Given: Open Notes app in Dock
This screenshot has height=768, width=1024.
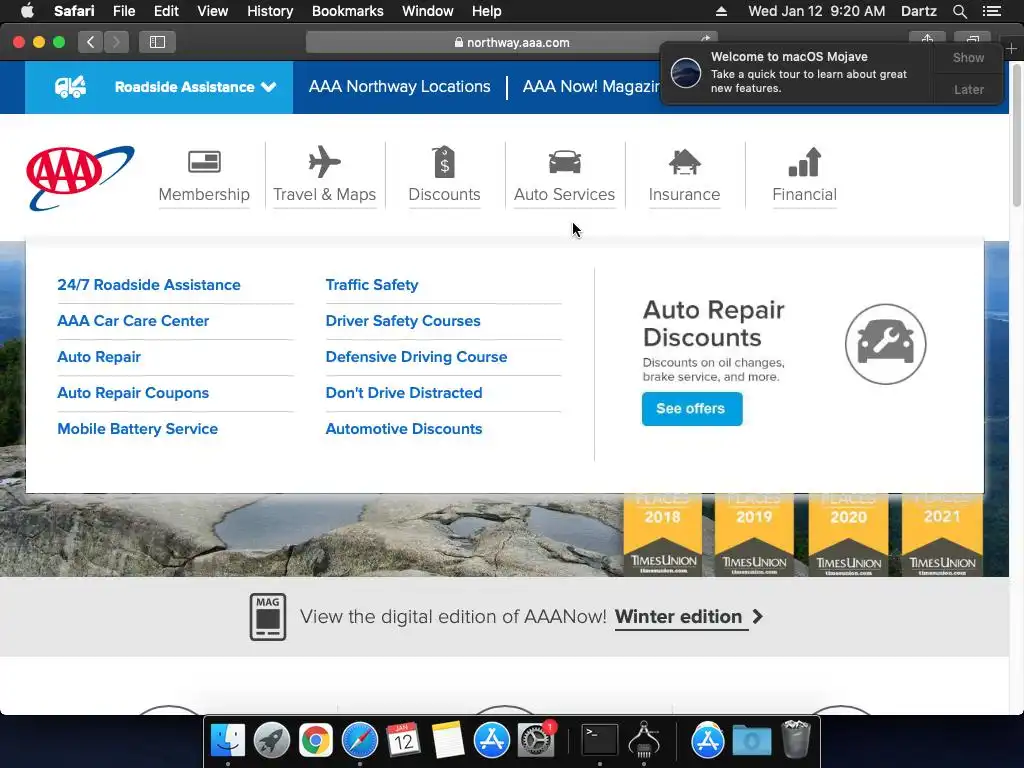Looking at the screenshot, I should [x=447, y=740].
